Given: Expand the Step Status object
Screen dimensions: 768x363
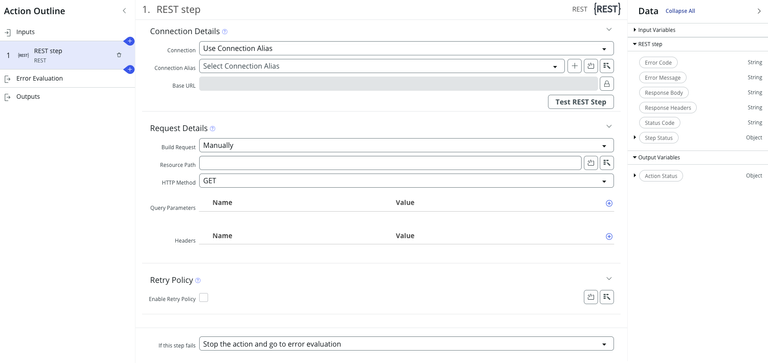Looking at the screenshot, I should (x=635, y=138).
